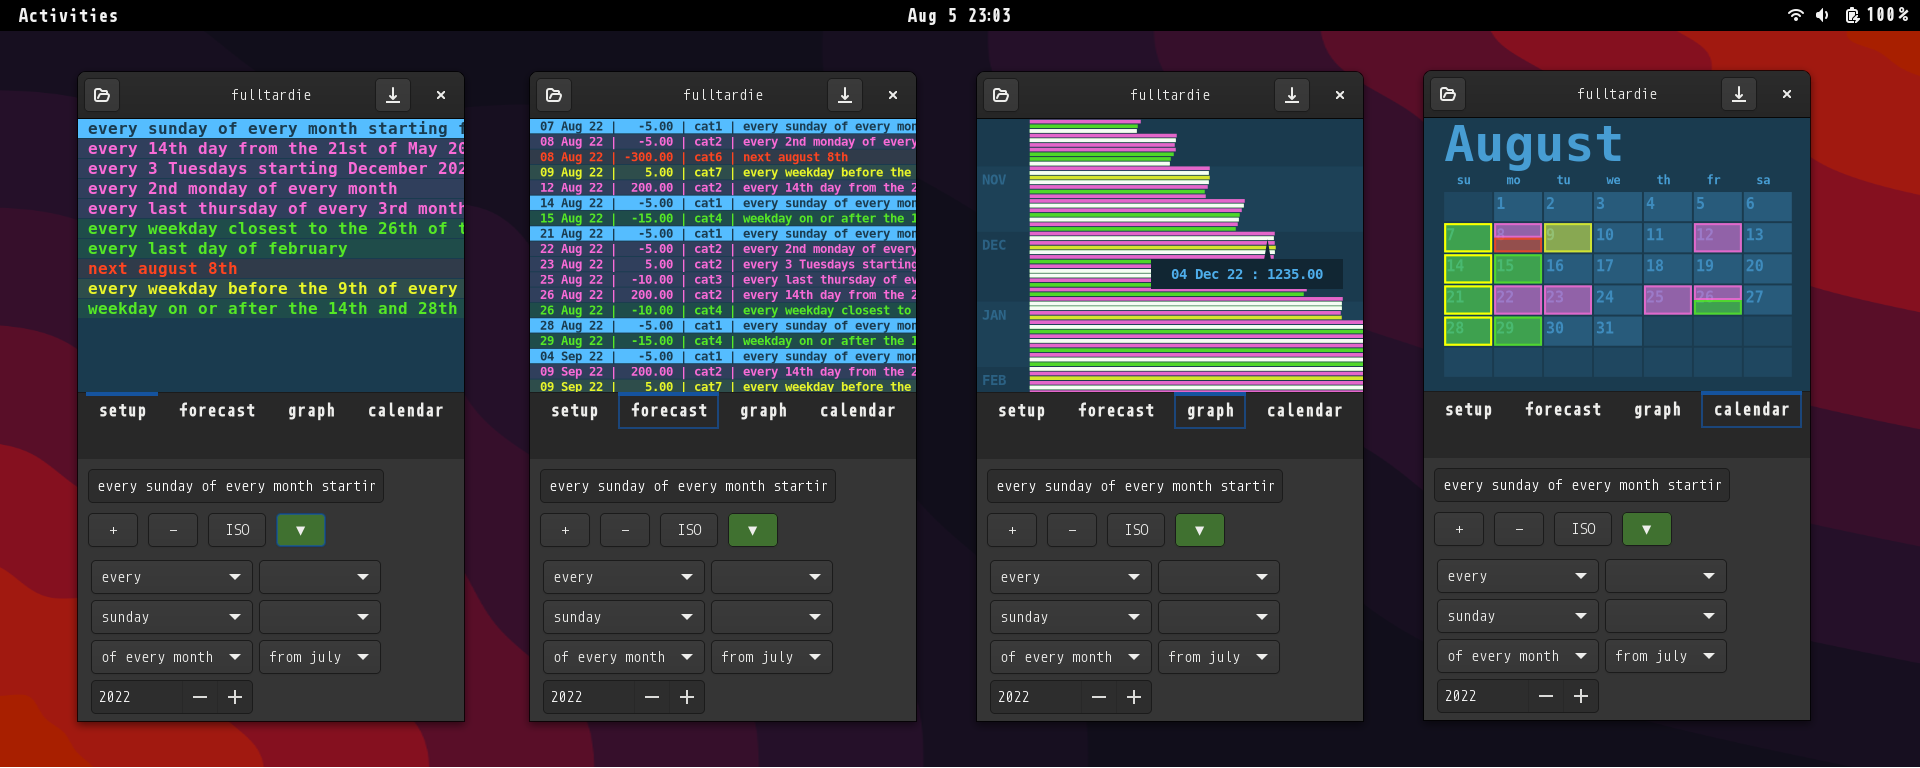Remove rule with minus in second window
Screen dimensions: 1920x768
[625, 530]
